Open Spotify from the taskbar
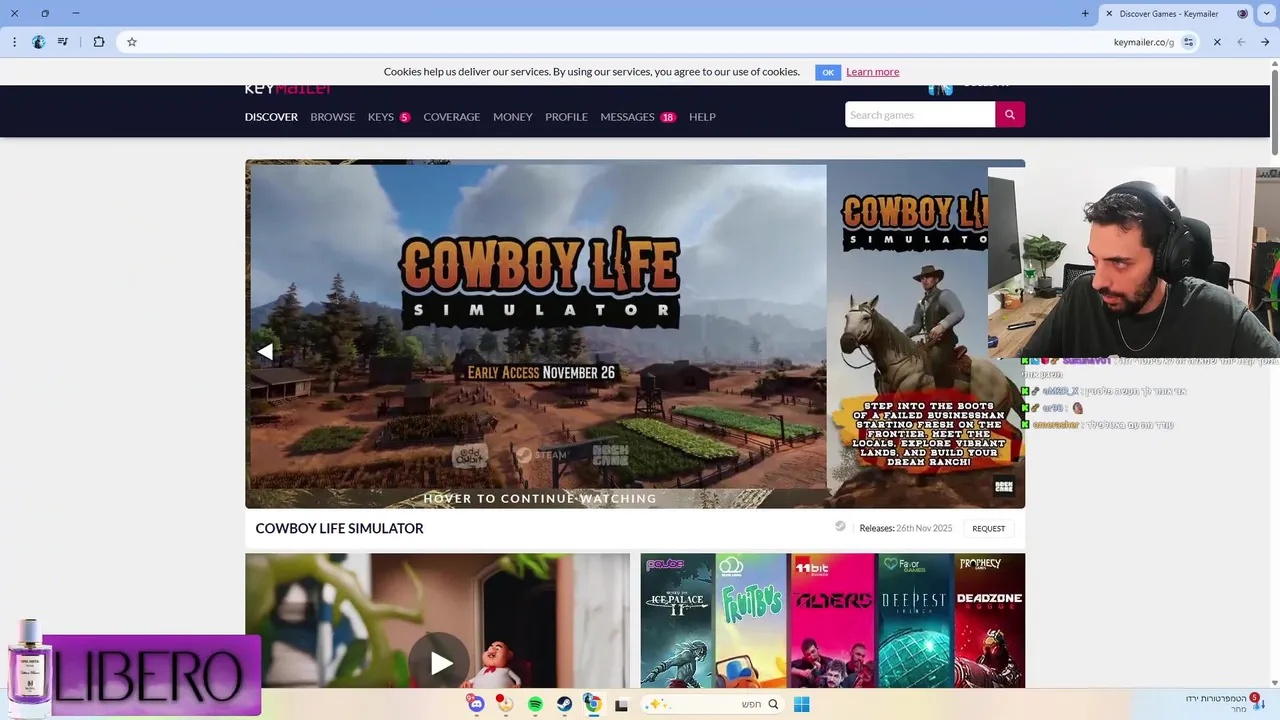The width and height of the screenshot is (1280, 720). [x=535, y=704]
